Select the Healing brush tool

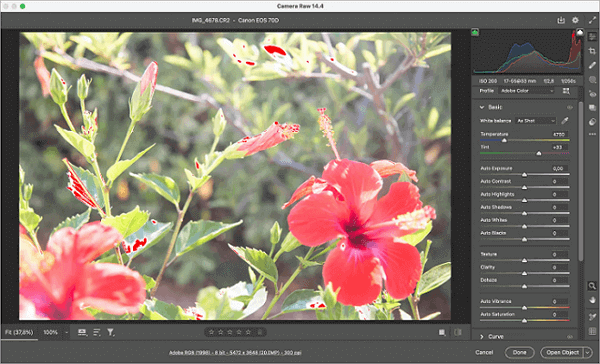point(592,65)
